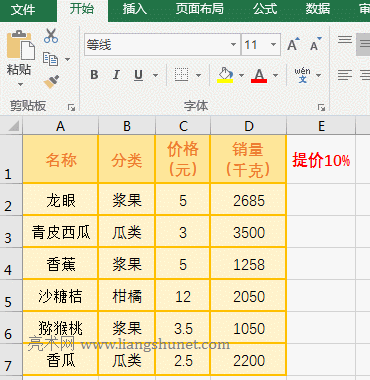Select cell containing 提价10%
This screenshot has height=380, width=370.
321,159
